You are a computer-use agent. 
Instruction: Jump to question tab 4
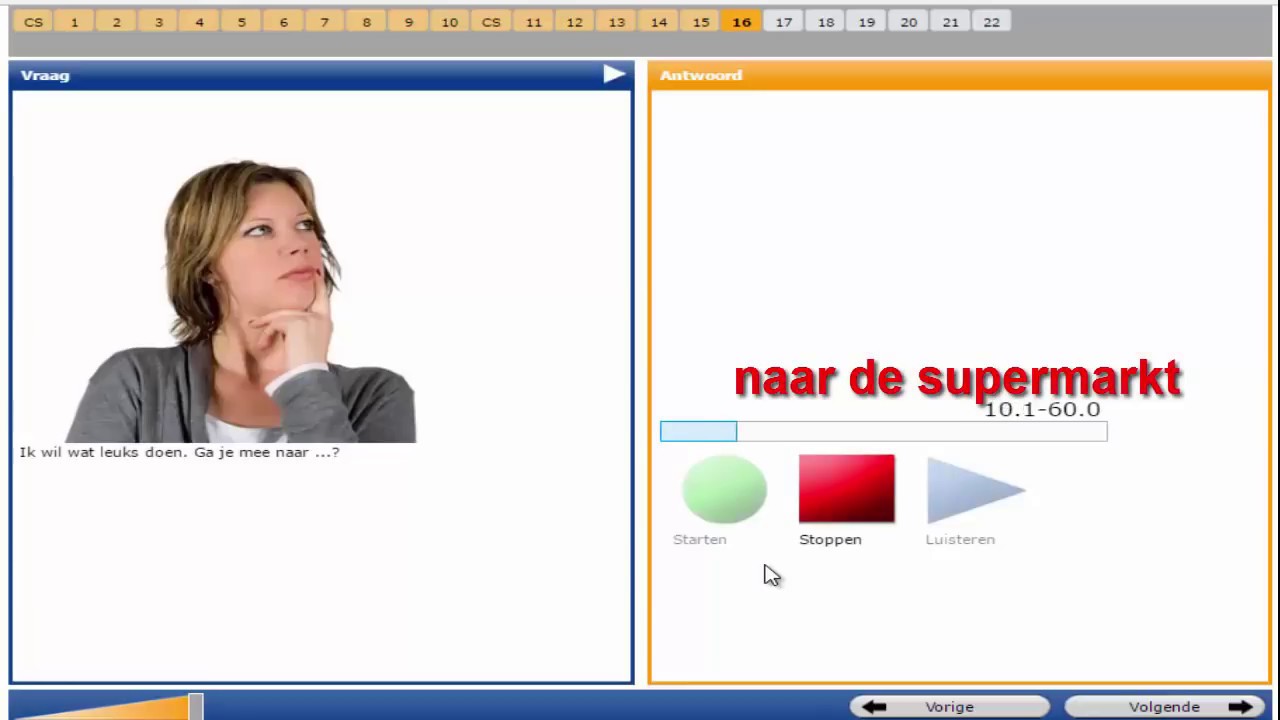point(199,22)
